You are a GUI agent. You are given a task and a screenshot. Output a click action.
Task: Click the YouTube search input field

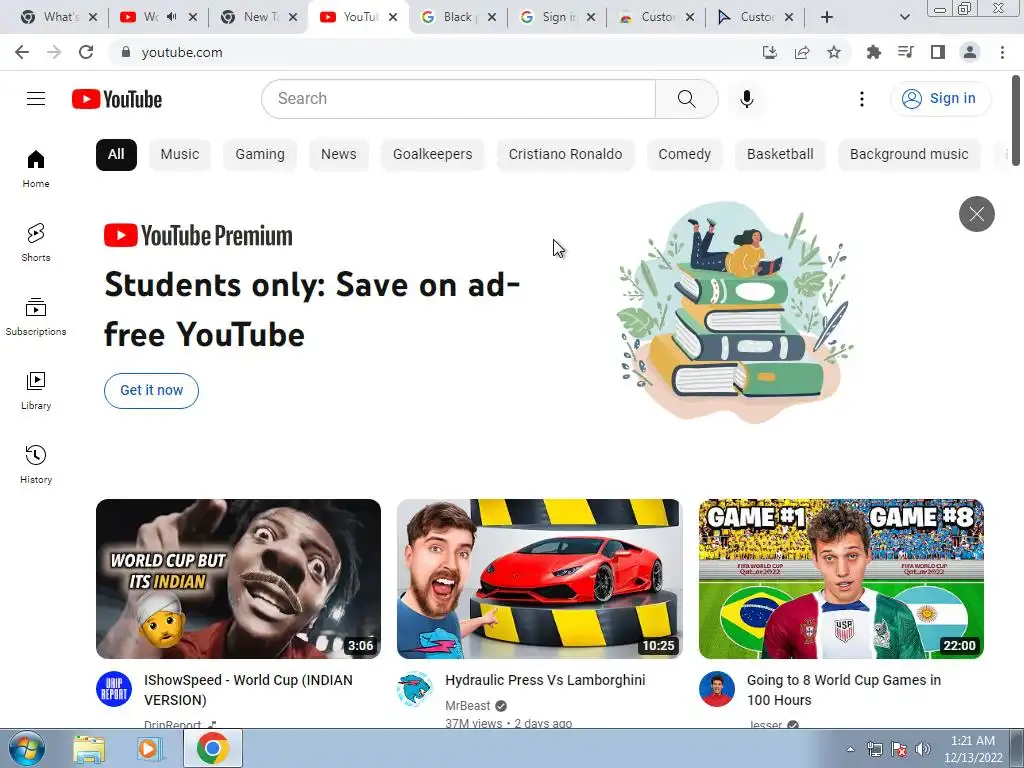pyautogui.click(x=458, y=99)
